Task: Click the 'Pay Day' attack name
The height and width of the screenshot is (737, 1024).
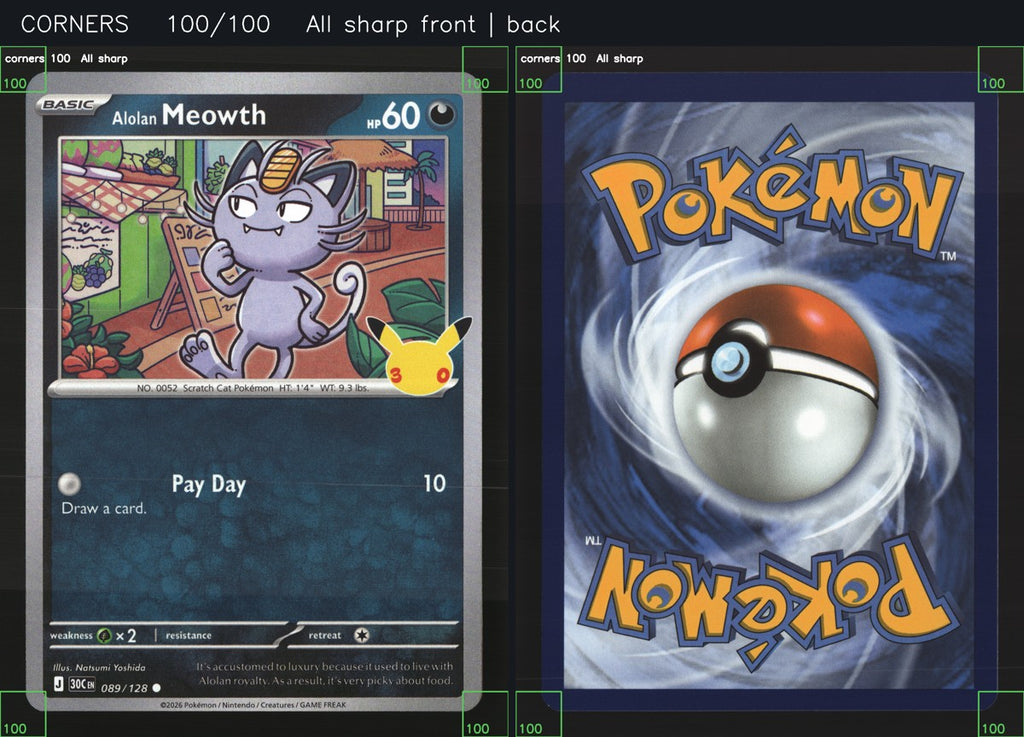Action: pos(209,485)
